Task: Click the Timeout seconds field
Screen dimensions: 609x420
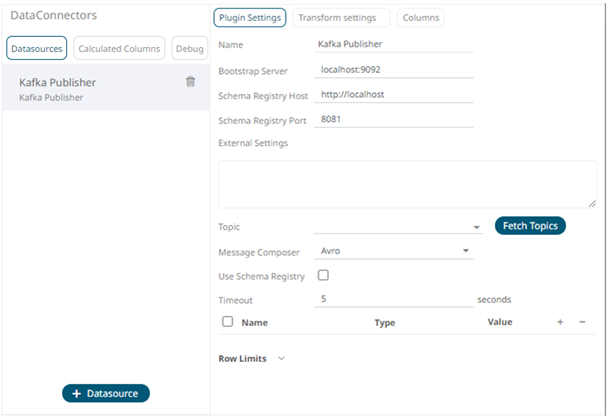Action: click(393, 299)
